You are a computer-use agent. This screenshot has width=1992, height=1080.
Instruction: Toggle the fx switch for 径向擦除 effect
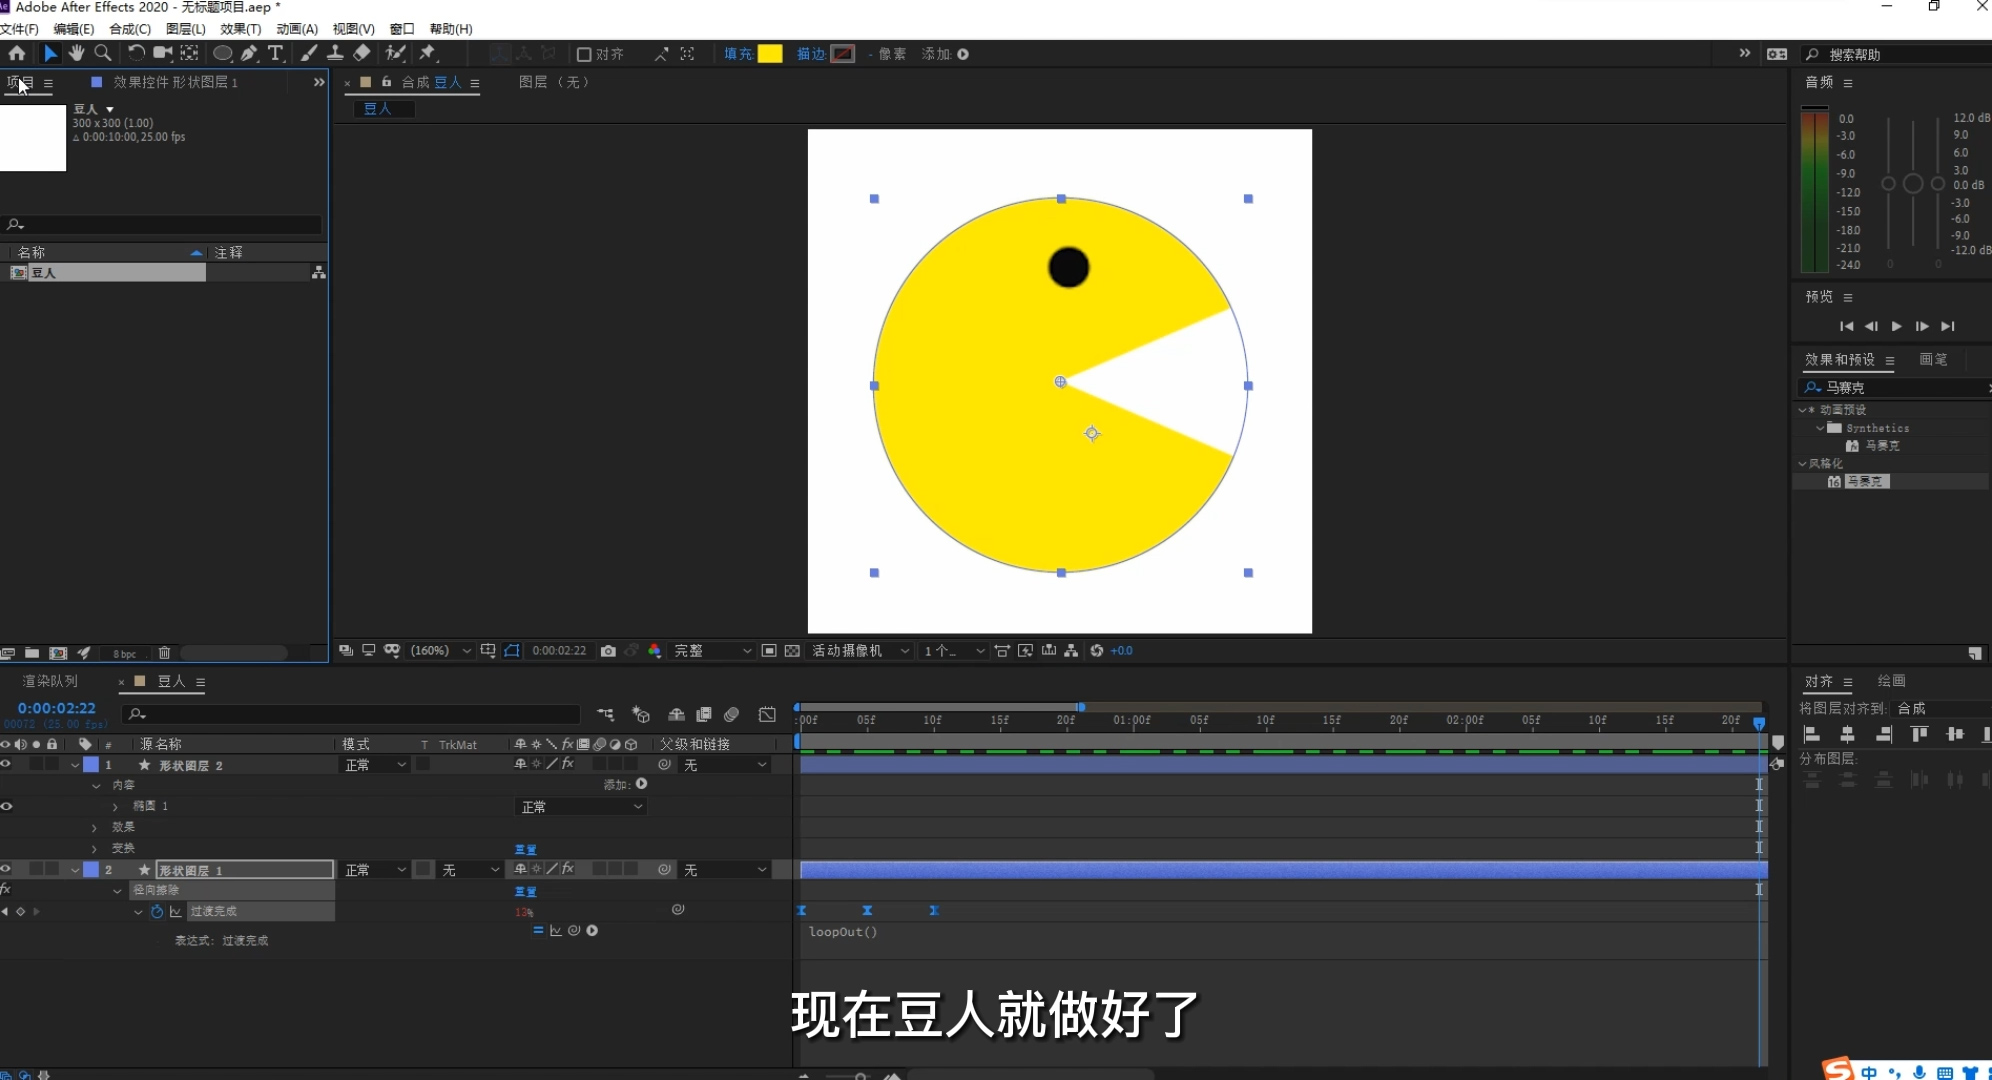pyautogui.click(x=6, y=890)
